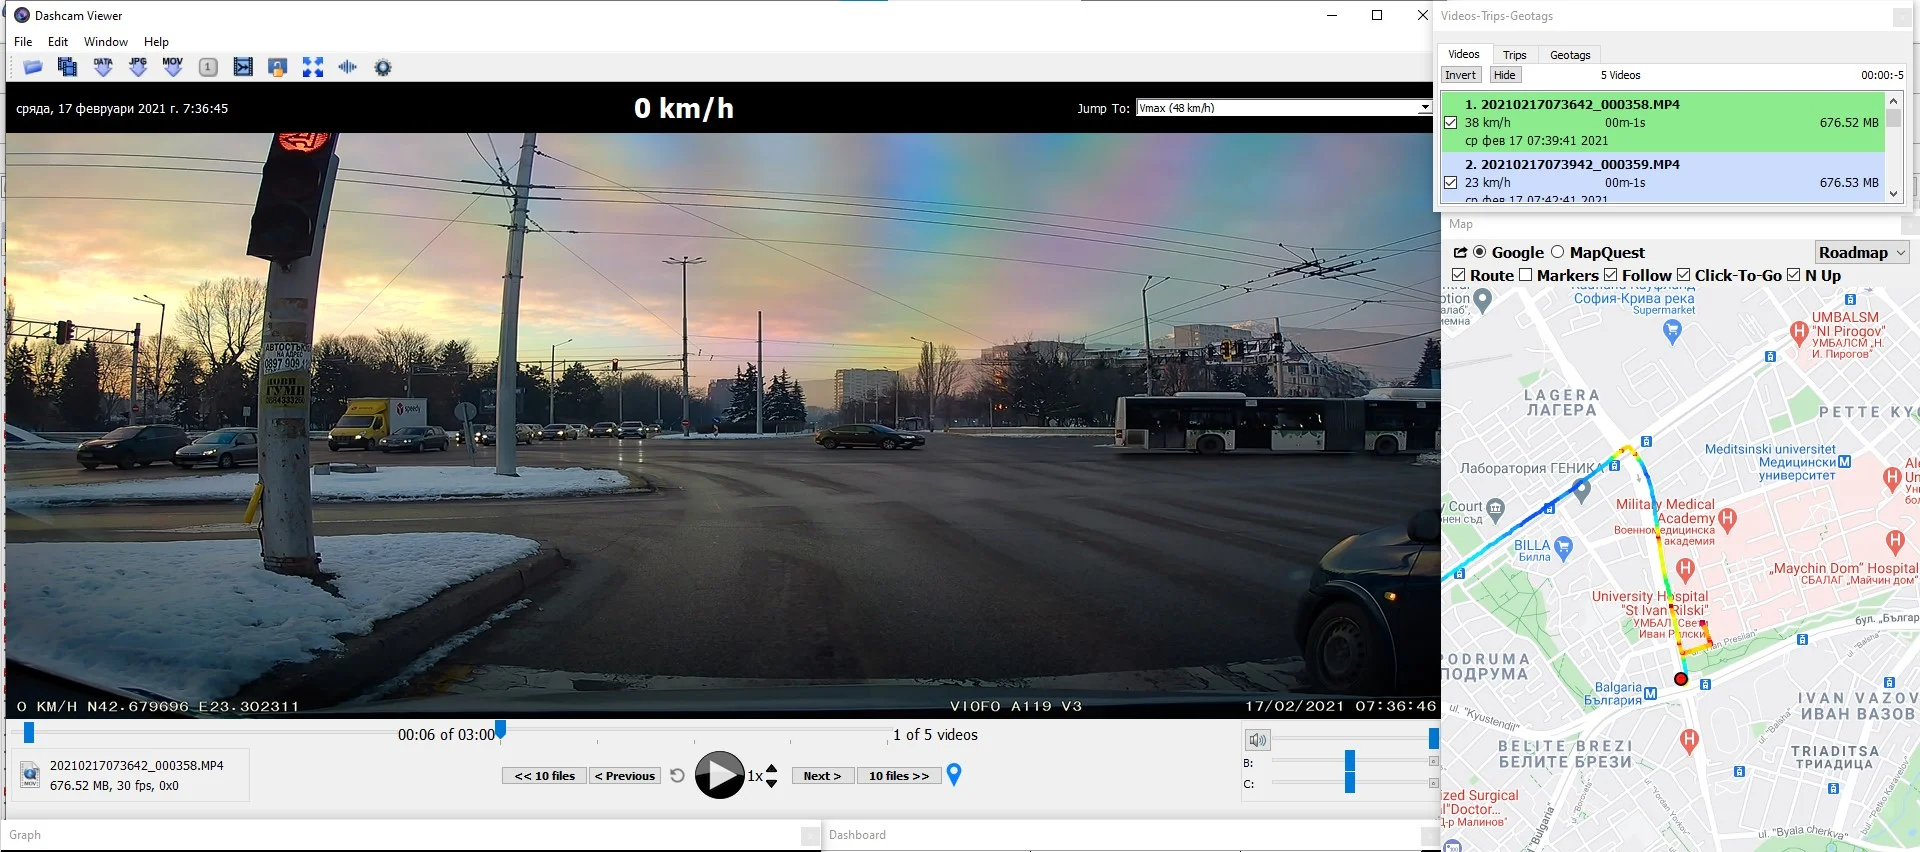Close the Dashboard panel

point(1430,835)
